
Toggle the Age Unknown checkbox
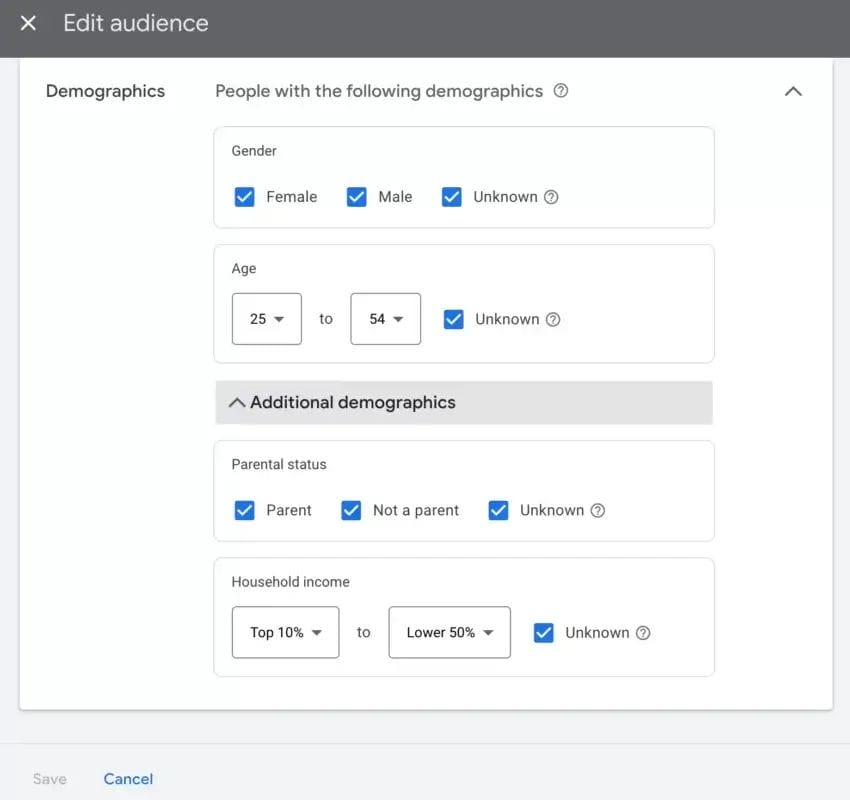[x=454, y=320]
